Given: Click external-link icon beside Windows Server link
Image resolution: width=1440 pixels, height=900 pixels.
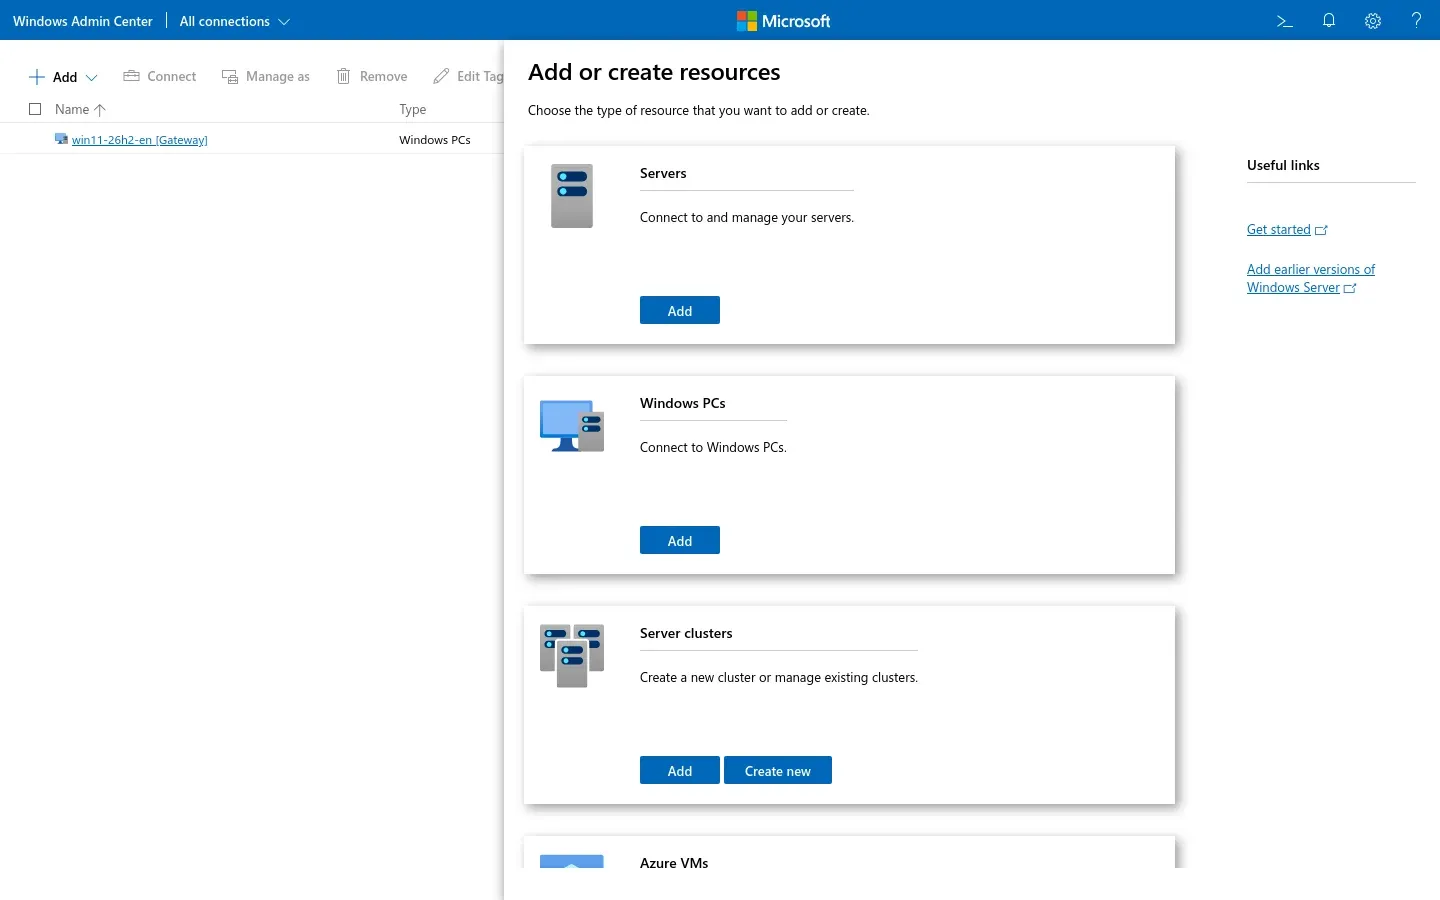Looking at the screenshot, I should (x=1350, y=288).
